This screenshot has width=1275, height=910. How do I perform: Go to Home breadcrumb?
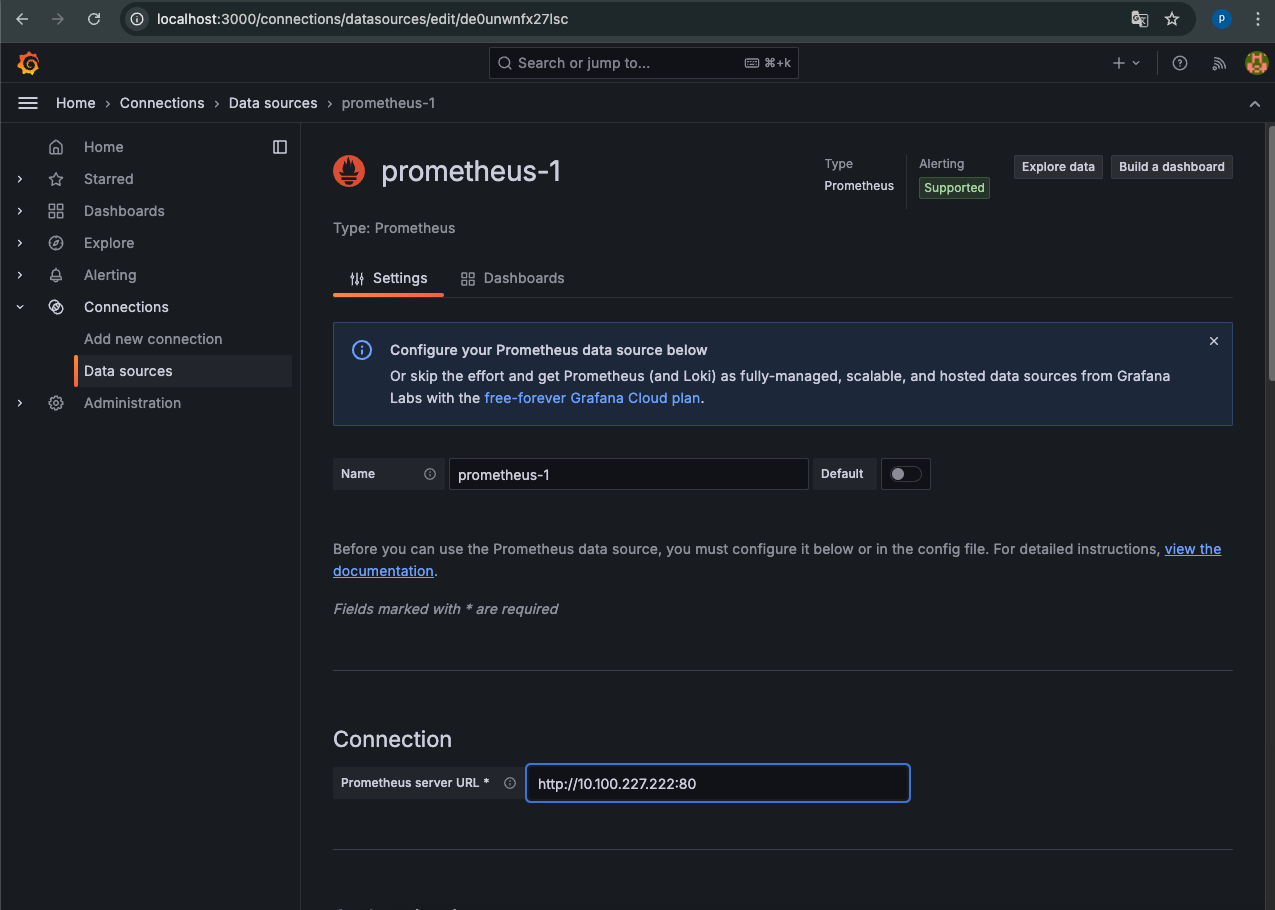click(x=76, y=103)
